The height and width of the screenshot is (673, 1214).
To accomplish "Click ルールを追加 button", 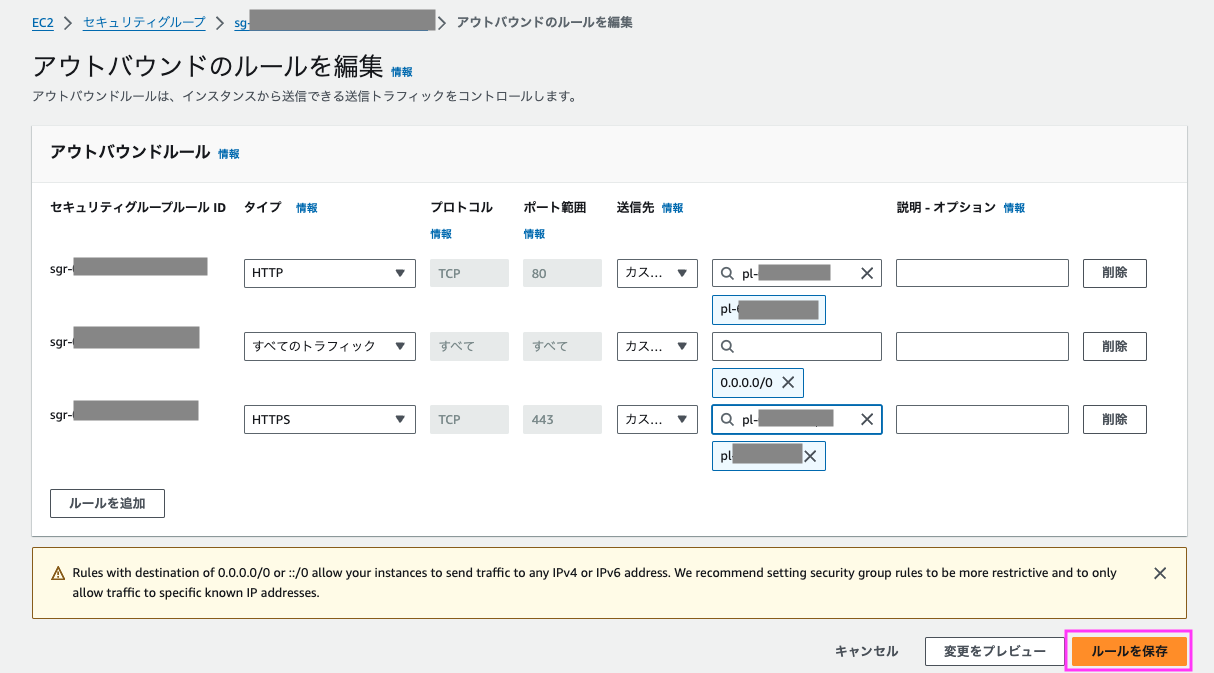I will [x=107, y=503].
